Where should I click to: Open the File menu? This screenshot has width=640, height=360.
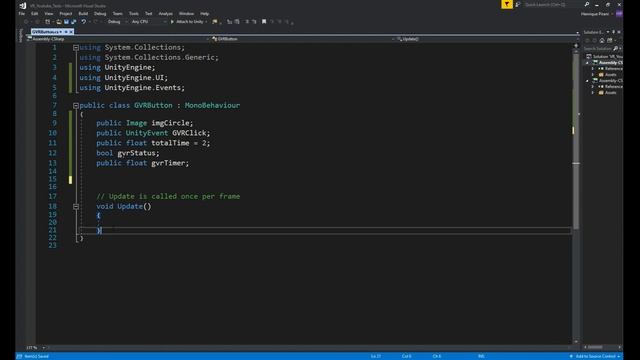[22, 13]
